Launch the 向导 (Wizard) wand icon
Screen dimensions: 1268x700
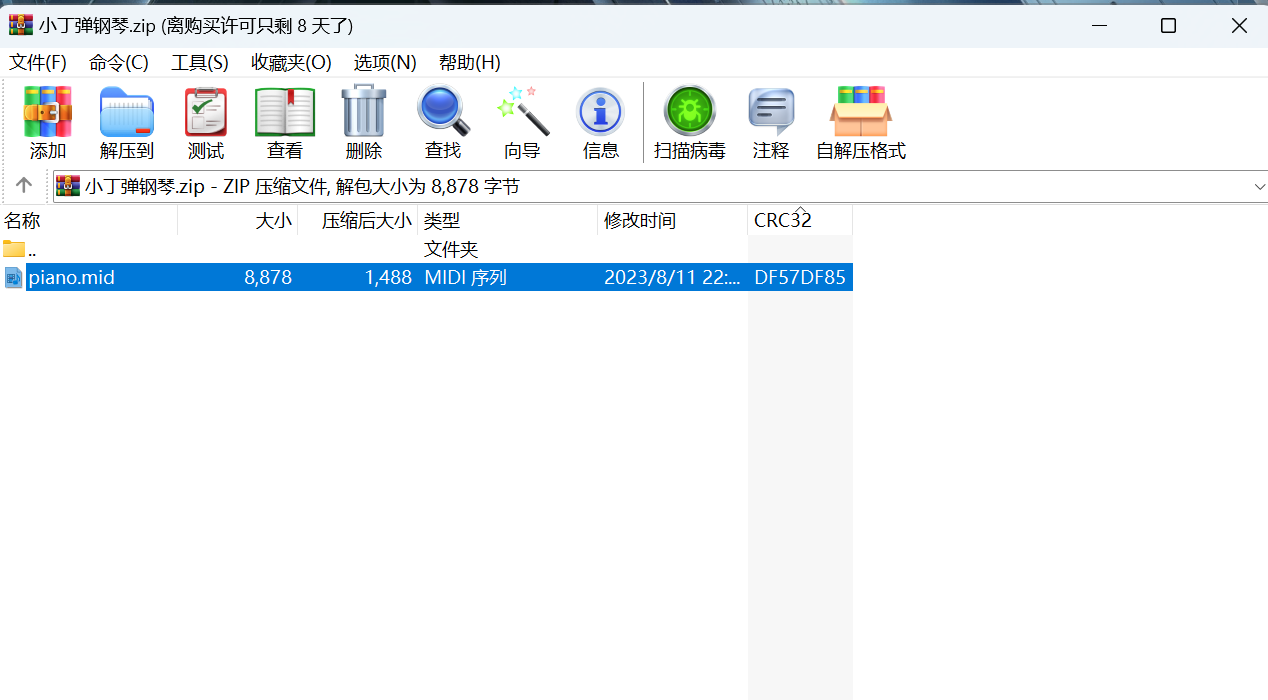pos(522,112)
